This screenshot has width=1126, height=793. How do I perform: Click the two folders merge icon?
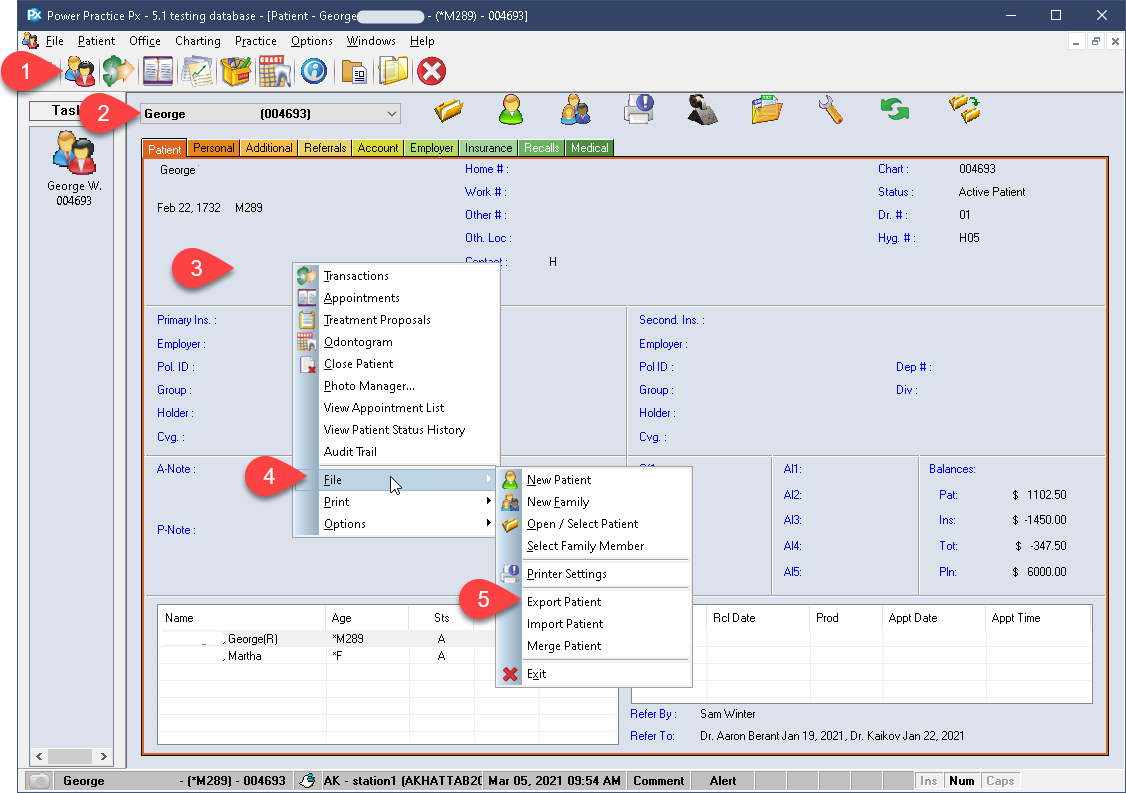click(x=964, y=110)
